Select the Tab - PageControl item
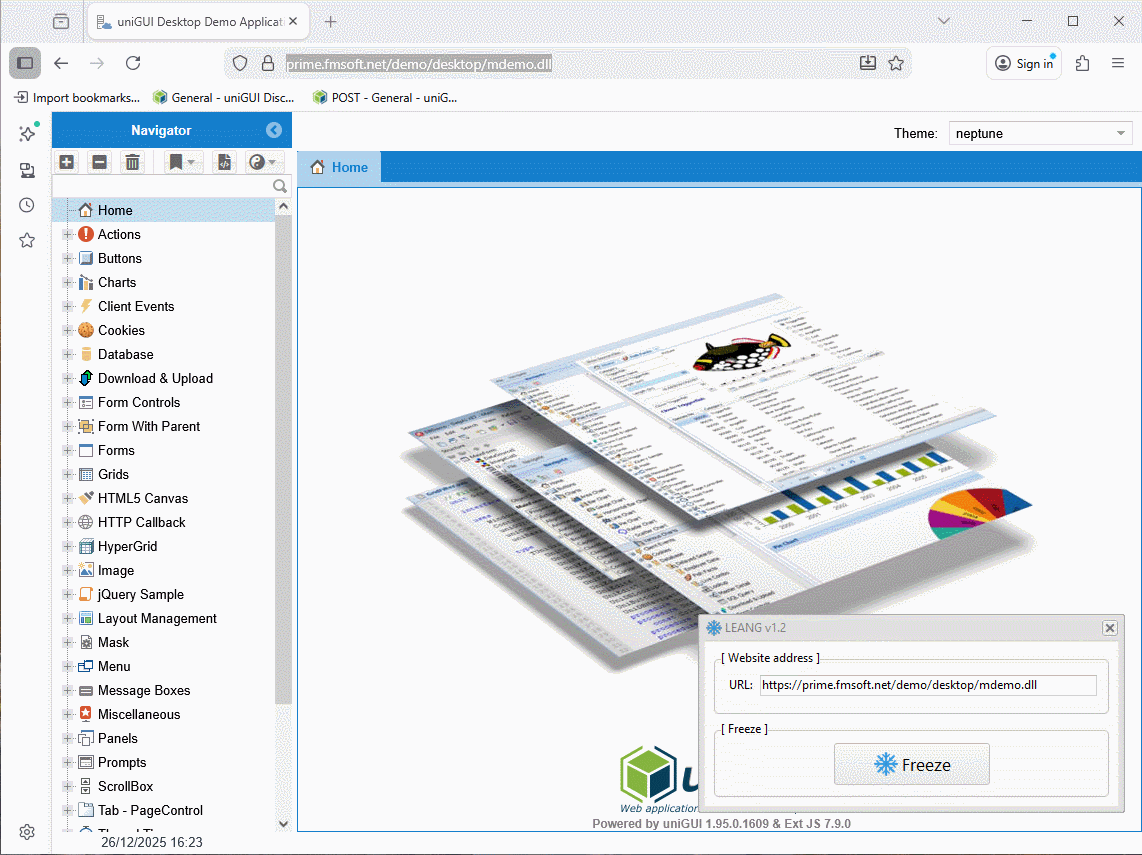Image resolution: width=1142 pixels, height=855 pixels. click(x=163, y=811)
